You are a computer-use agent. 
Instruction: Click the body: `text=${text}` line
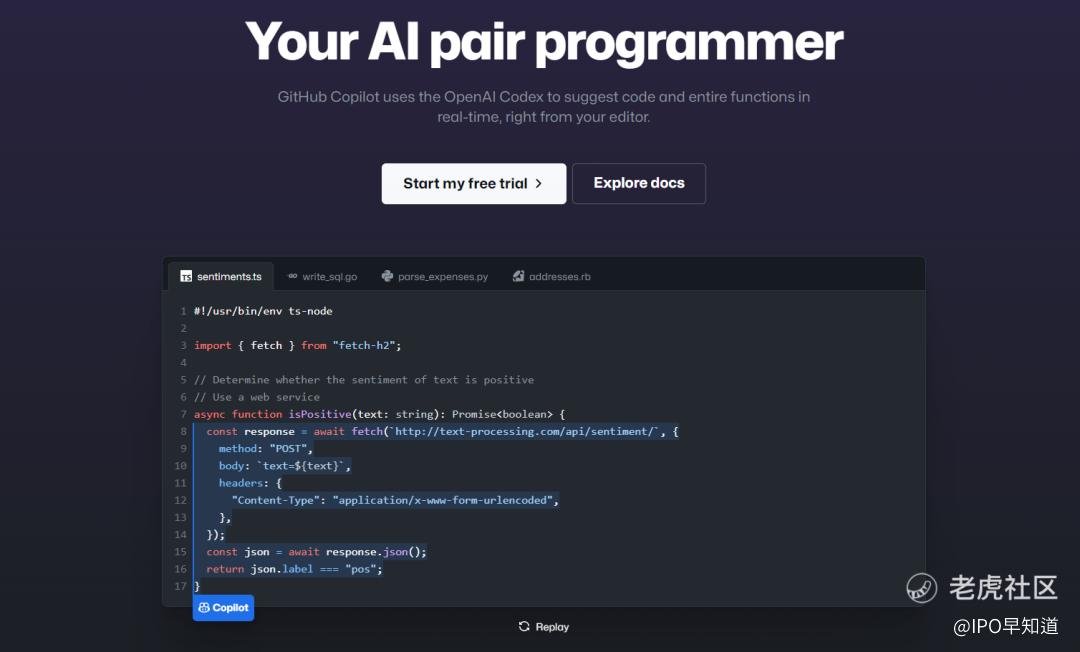[285, 466]
